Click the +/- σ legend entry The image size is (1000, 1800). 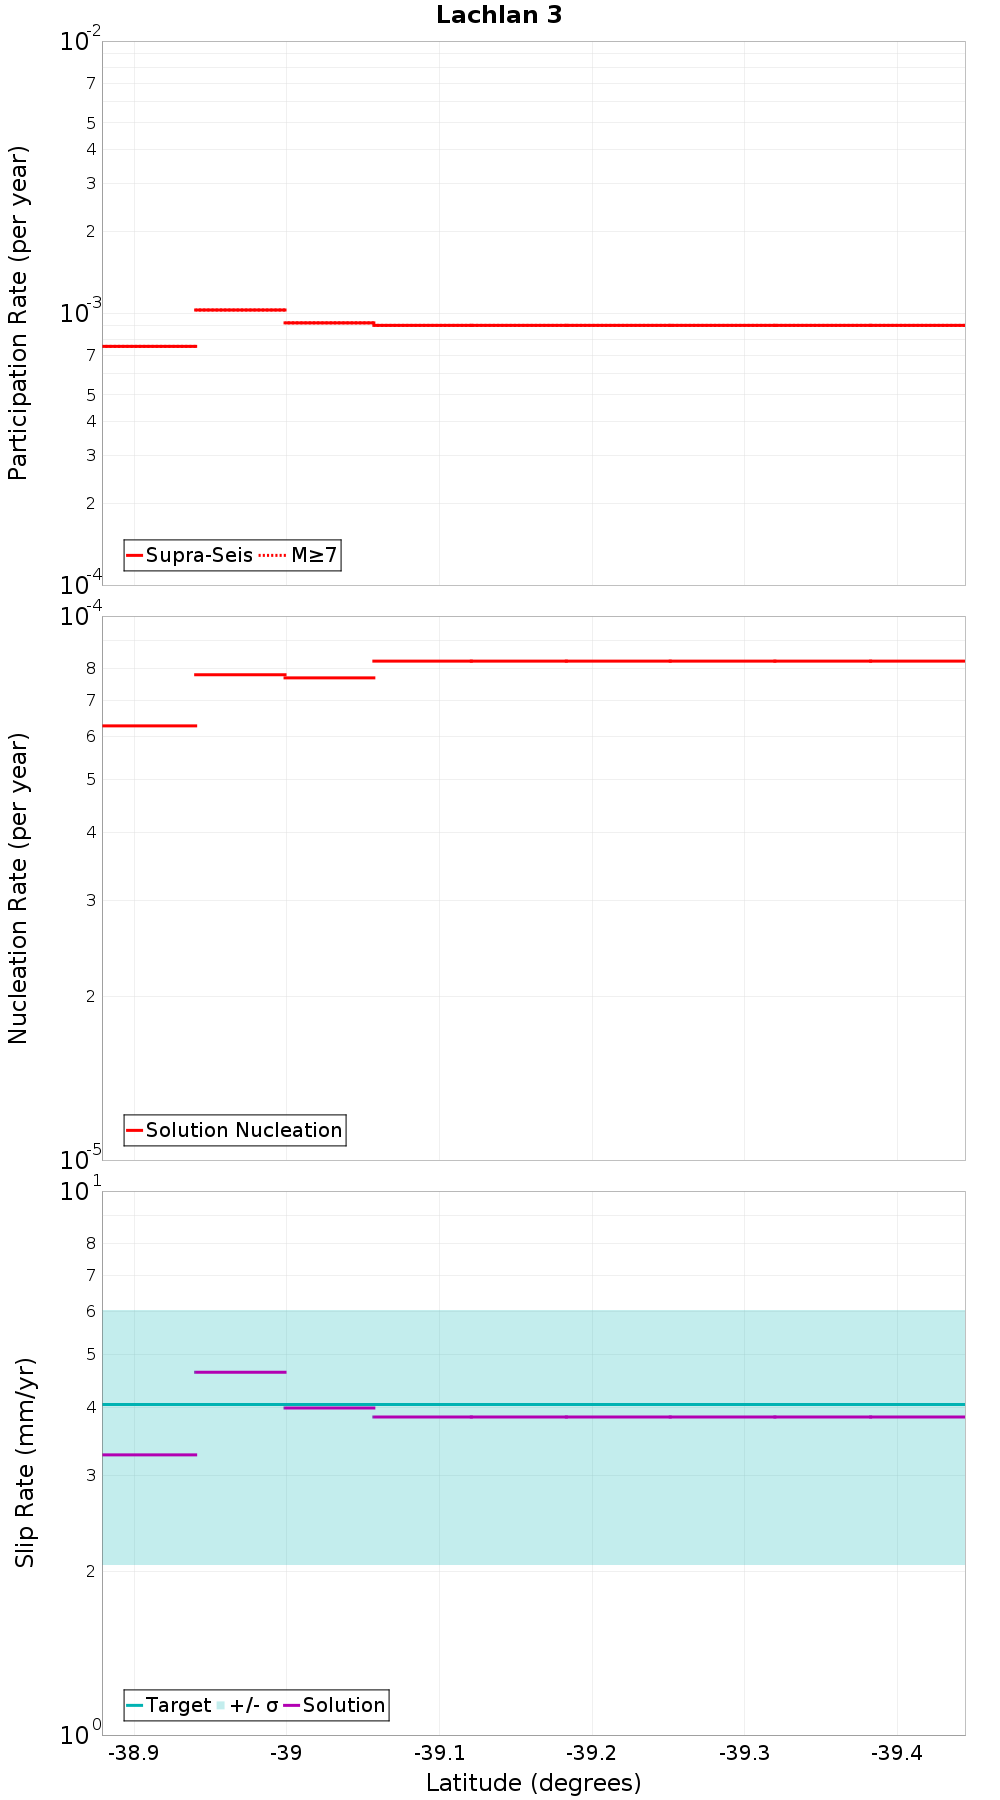coord(247,1705)
